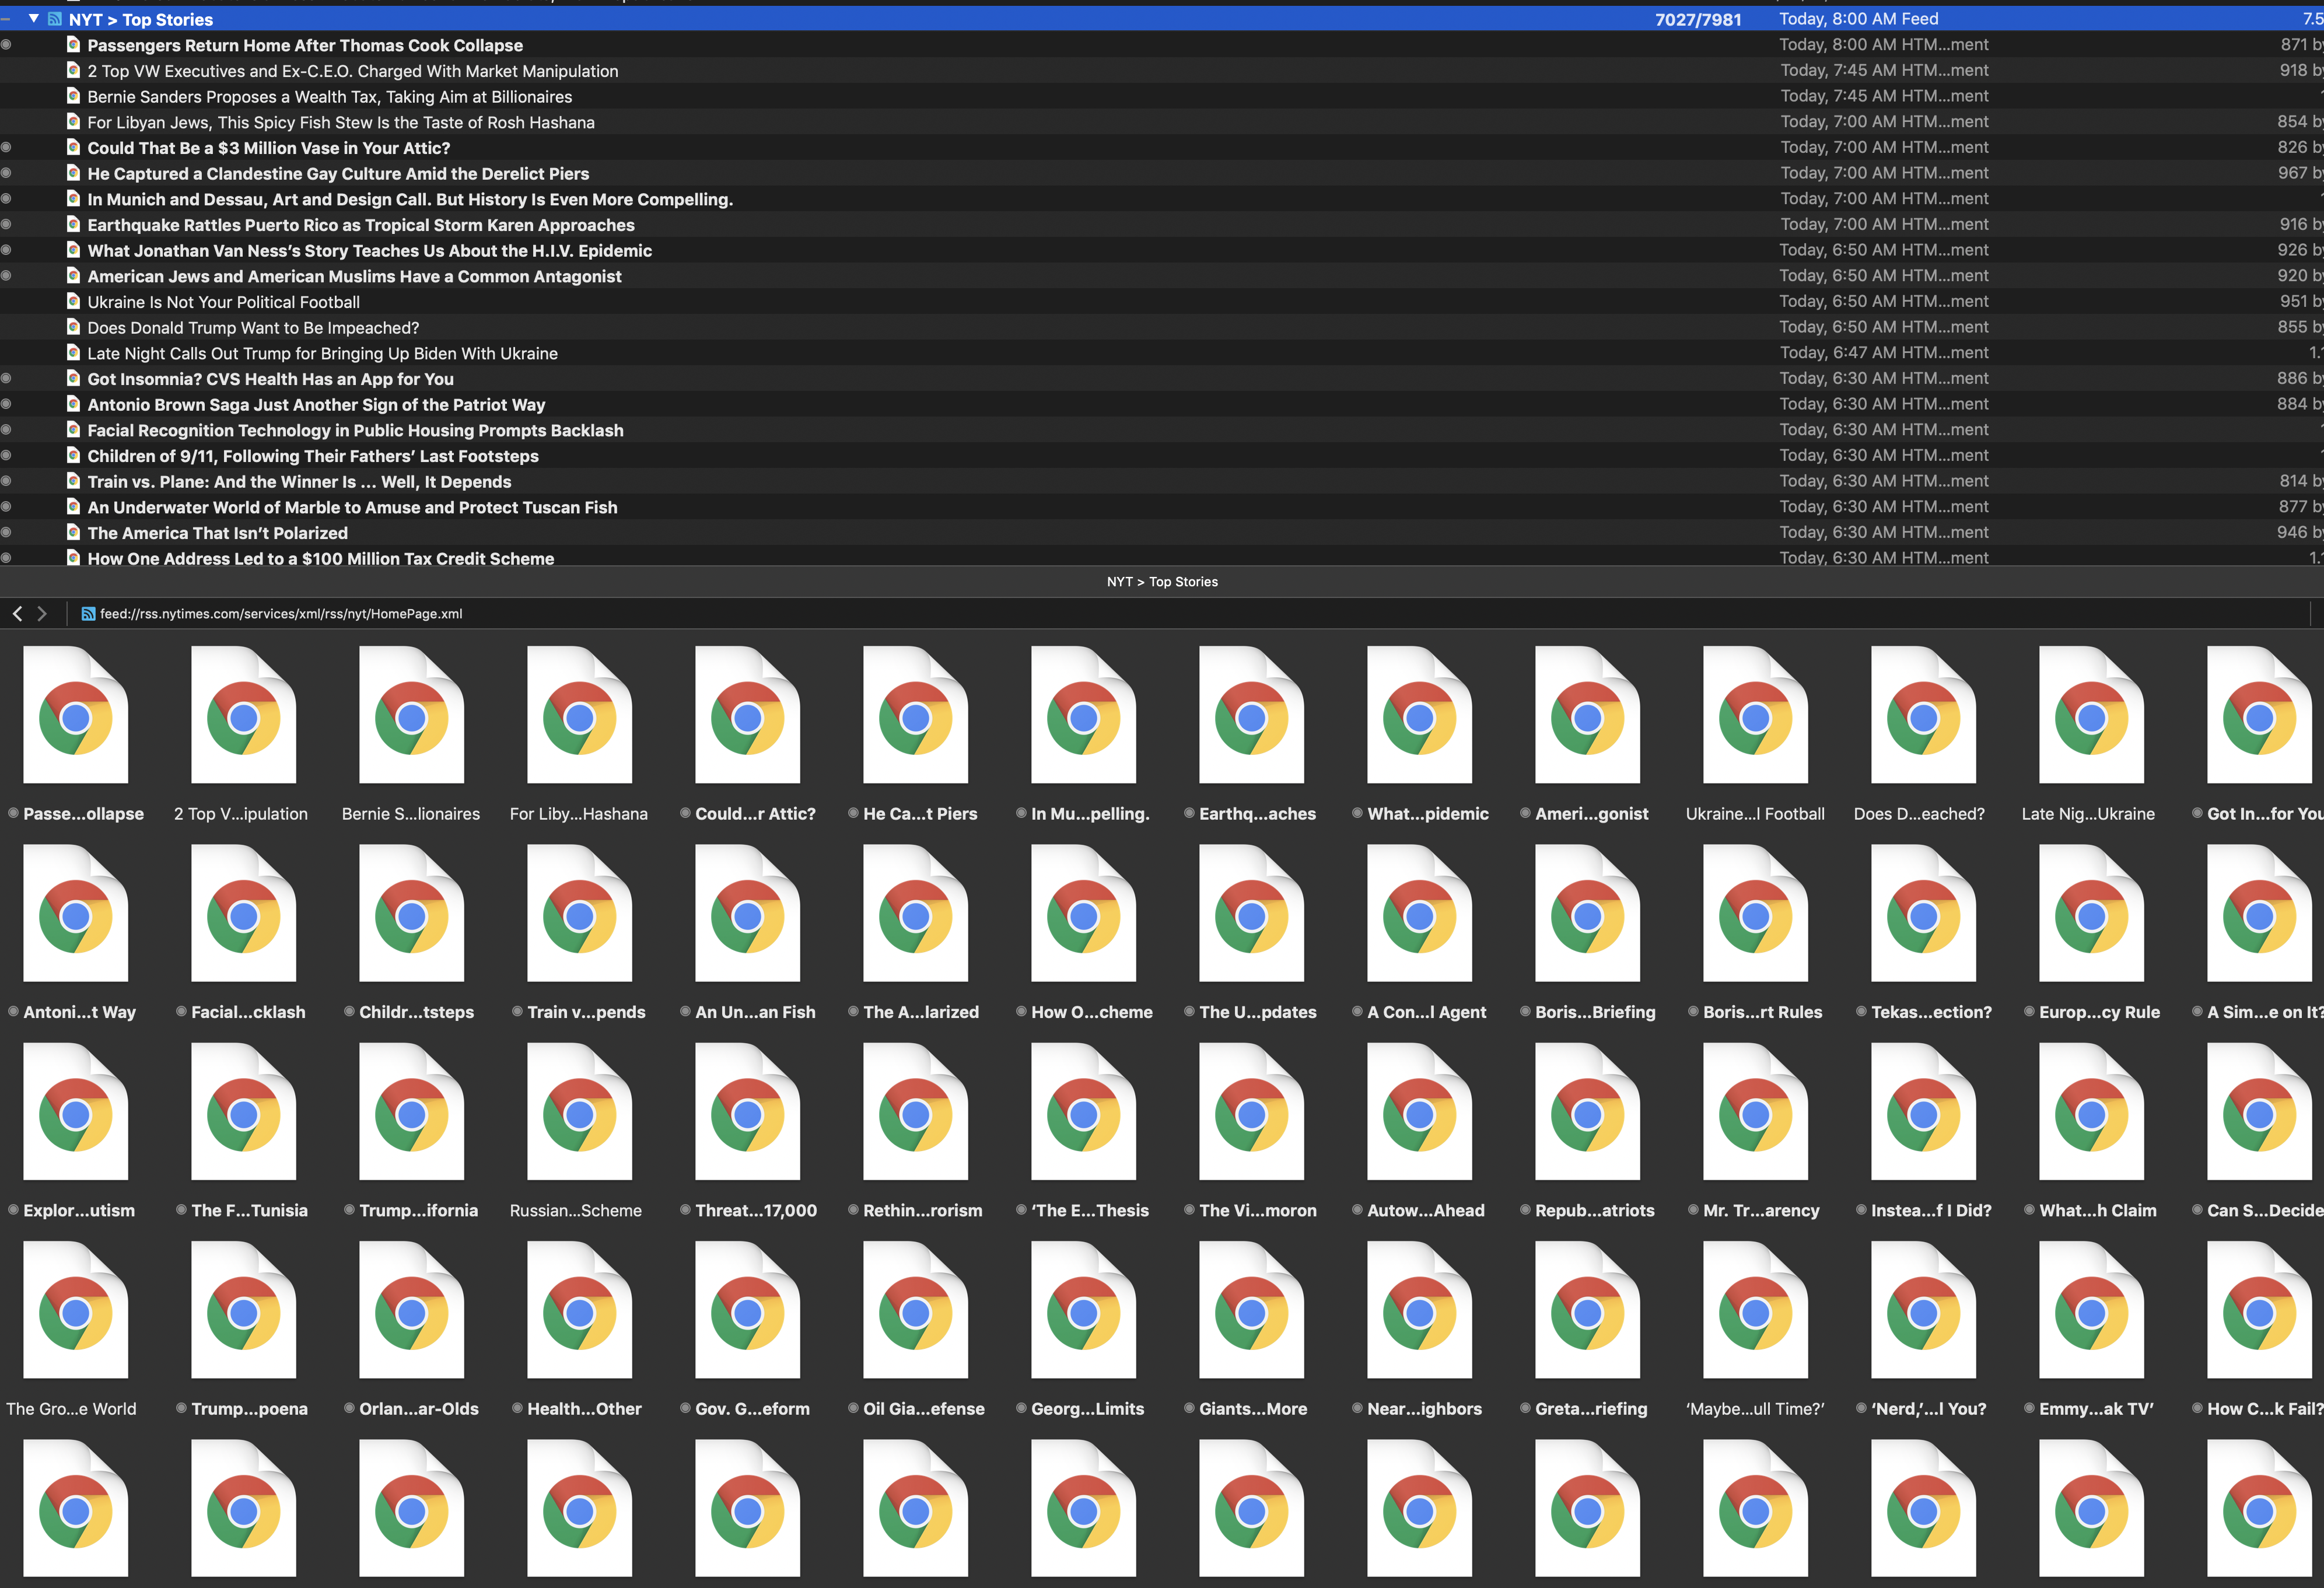Toggle unread dot for Could That Be a $3 Million Vase row
Image resolution: width=2324 pixels, height=1588 pixels.
click(x=6, y=147)
